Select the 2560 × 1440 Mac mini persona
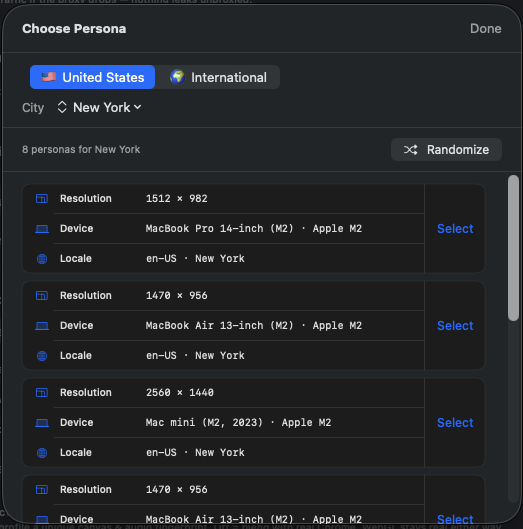The image size is (523, 529). click(455, 422)
